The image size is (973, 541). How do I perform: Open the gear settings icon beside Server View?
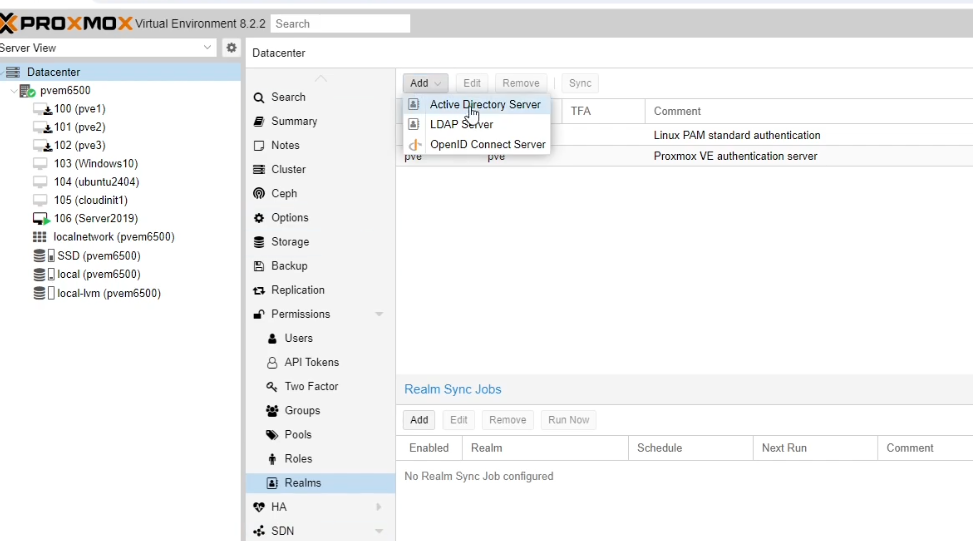click(231, 48)
